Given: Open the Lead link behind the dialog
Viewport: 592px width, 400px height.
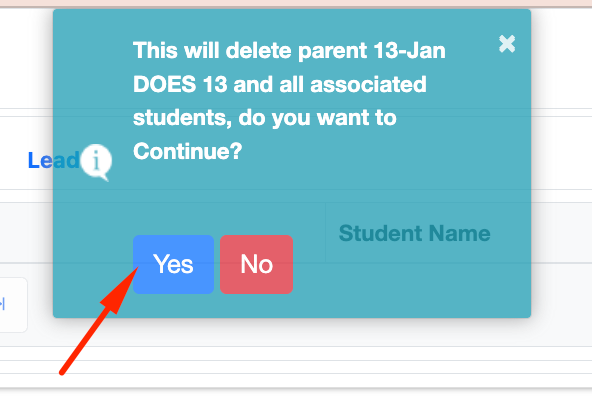Looking at the screenshot, I should click(53, 160).
